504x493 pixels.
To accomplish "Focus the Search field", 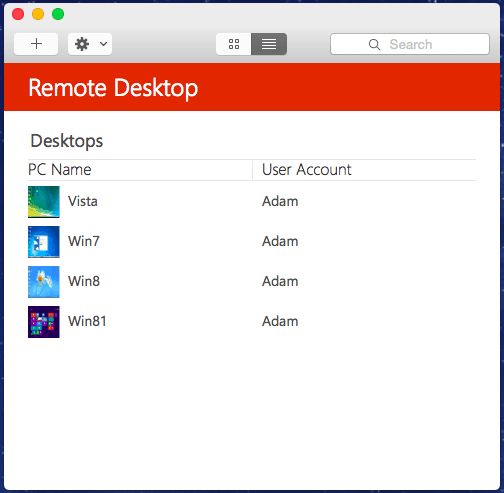I will pyautogui.click(x=410, y=44).
